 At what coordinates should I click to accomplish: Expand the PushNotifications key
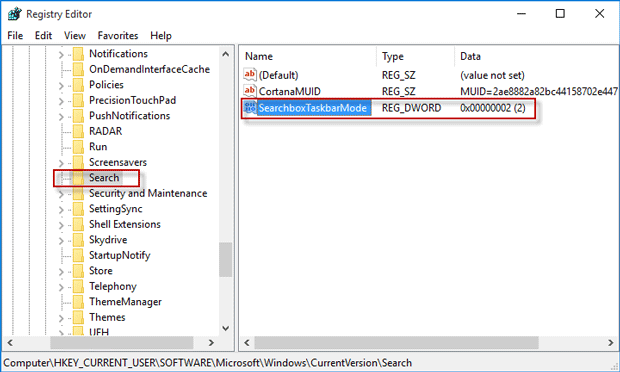[x=61, y=117]
